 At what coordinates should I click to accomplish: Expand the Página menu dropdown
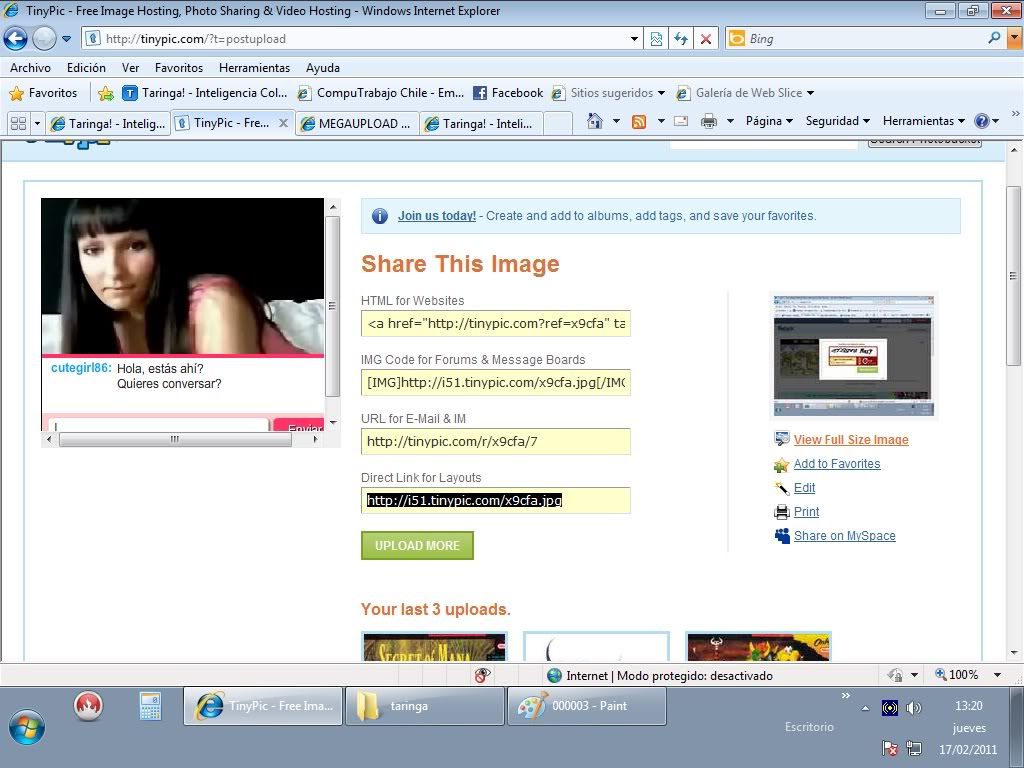click(x=769, y=121)
